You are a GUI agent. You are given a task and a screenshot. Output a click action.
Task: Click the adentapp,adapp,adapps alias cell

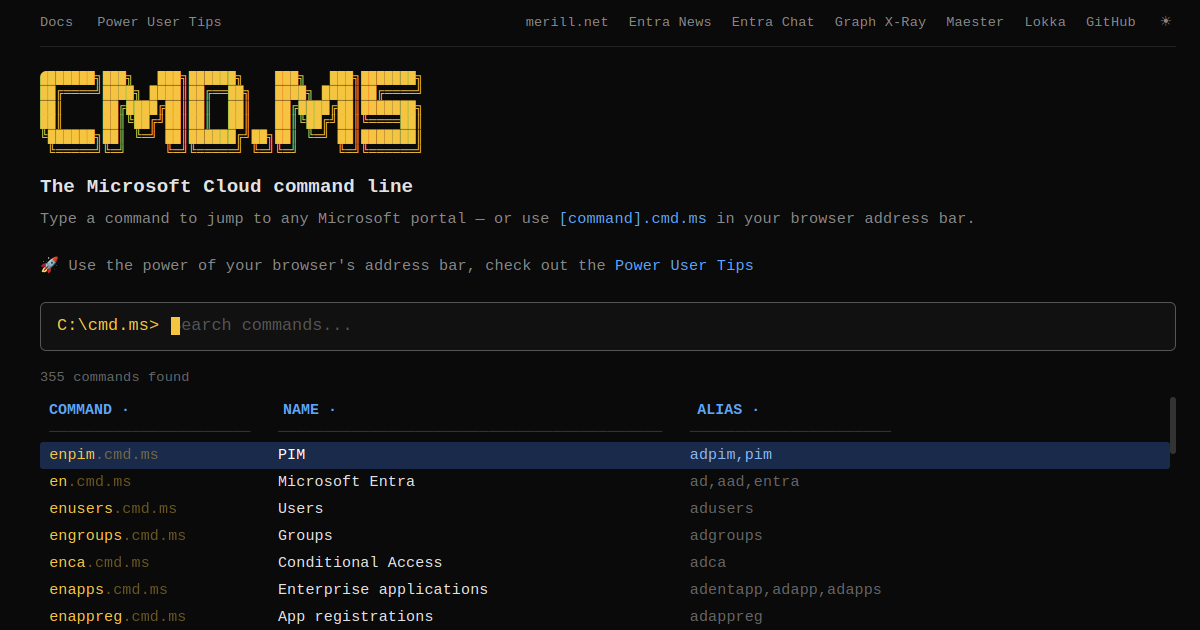click(786, 590)
